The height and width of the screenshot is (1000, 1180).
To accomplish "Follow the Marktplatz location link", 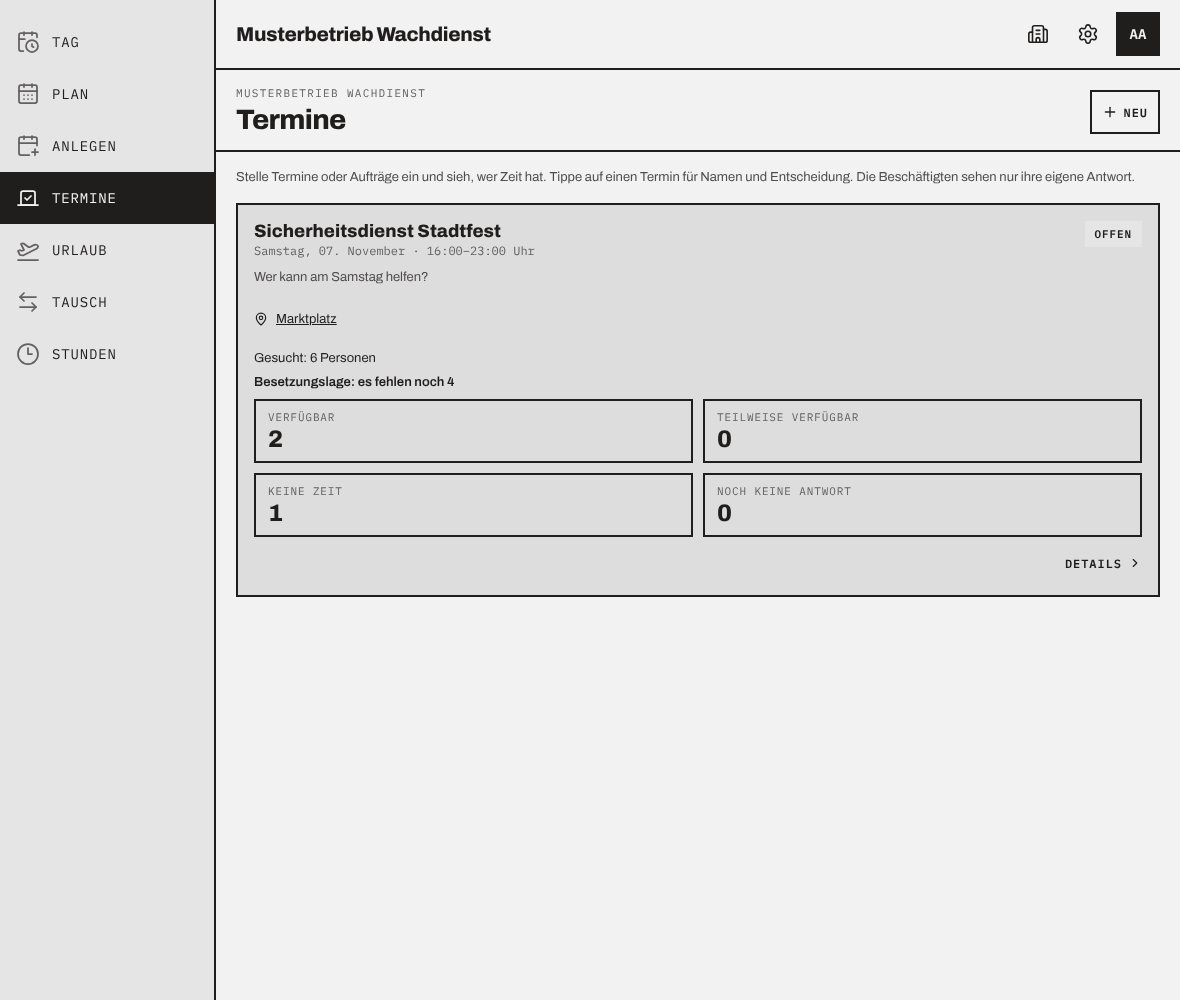I will pos(306,319).
